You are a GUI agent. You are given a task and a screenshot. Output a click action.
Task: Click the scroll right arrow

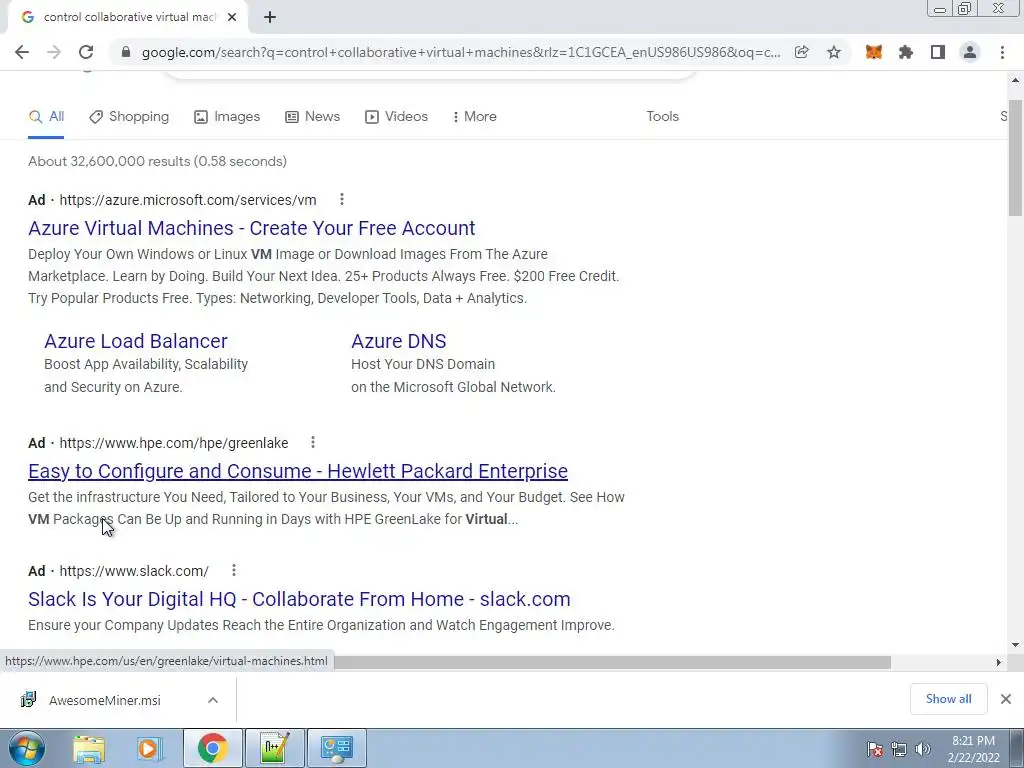[999, 662]
